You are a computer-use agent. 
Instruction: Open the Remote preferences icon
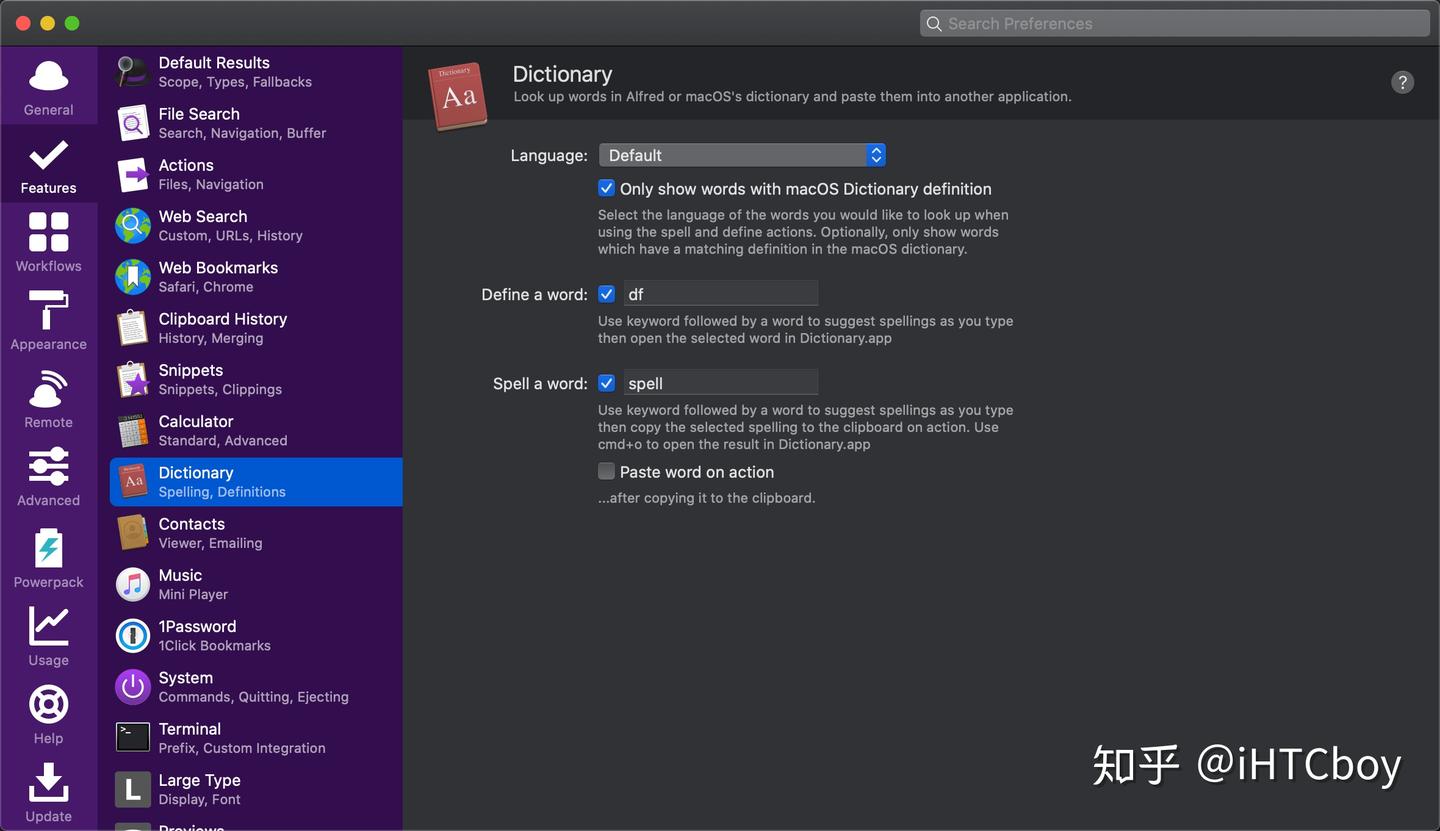(x=48, y=389)
